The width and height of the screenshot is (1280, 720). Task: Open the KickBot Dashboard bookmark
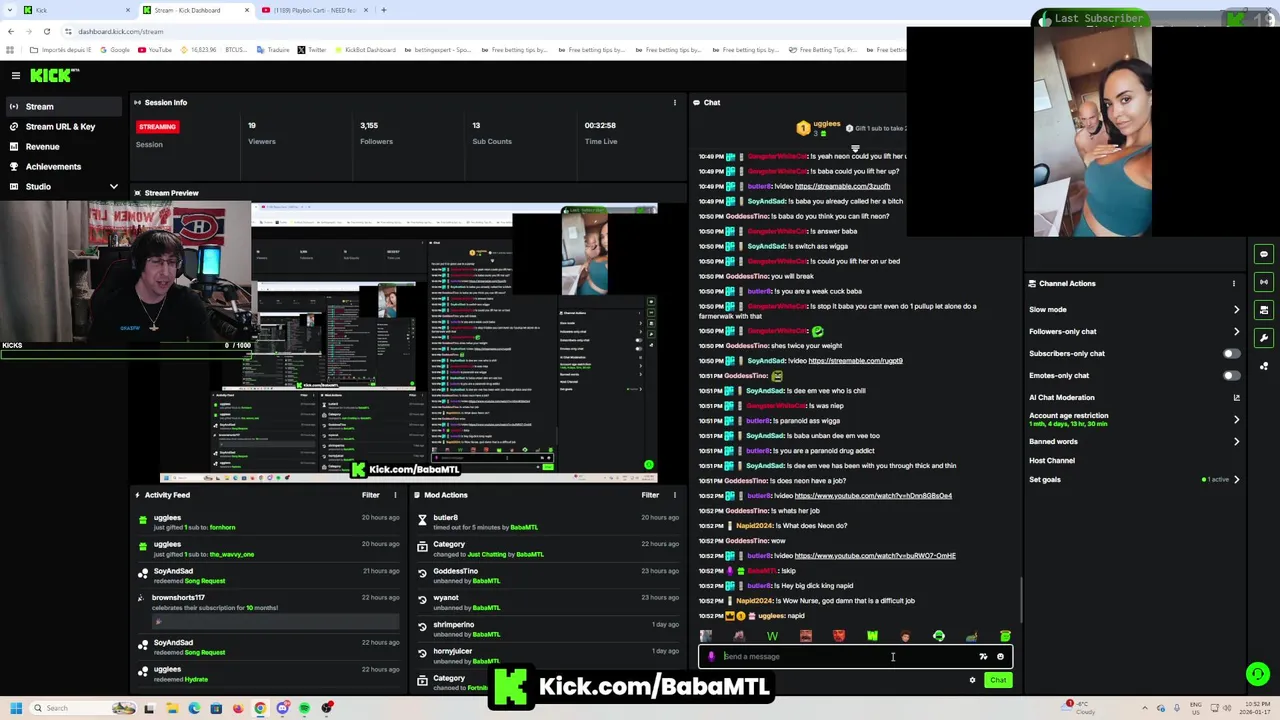click(x=364, y=50)
